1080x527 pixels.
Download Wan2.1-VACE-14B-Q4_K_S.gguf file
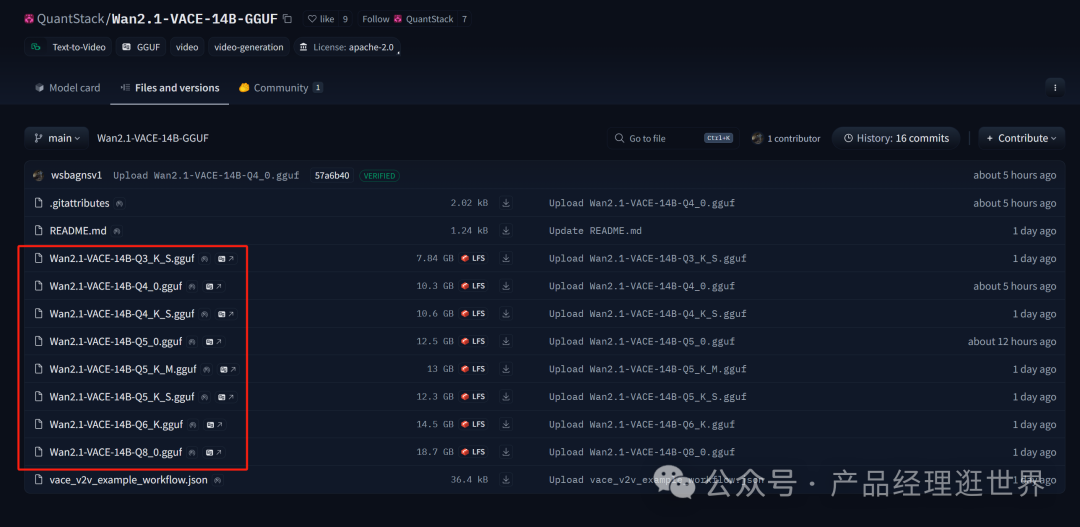pyautogui.click(x=506, y=313)
